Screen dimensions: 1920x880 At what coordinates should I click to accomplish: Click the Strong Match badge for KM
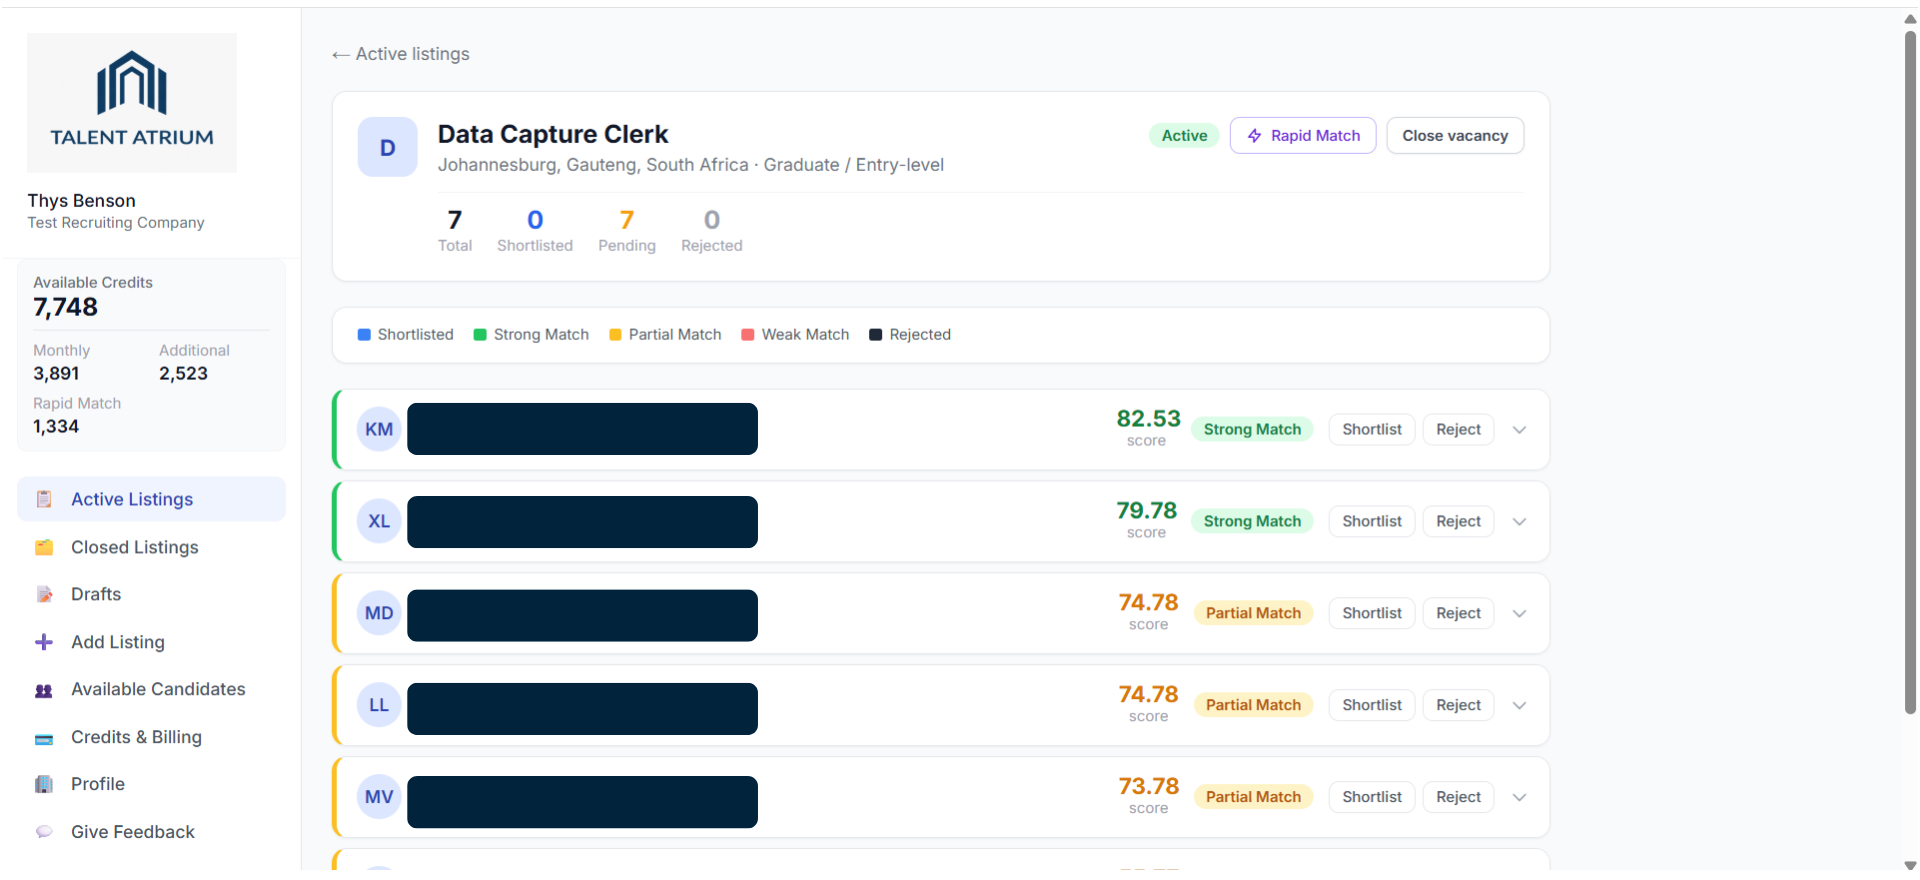pyautogui.click(x=1252, y=429)
